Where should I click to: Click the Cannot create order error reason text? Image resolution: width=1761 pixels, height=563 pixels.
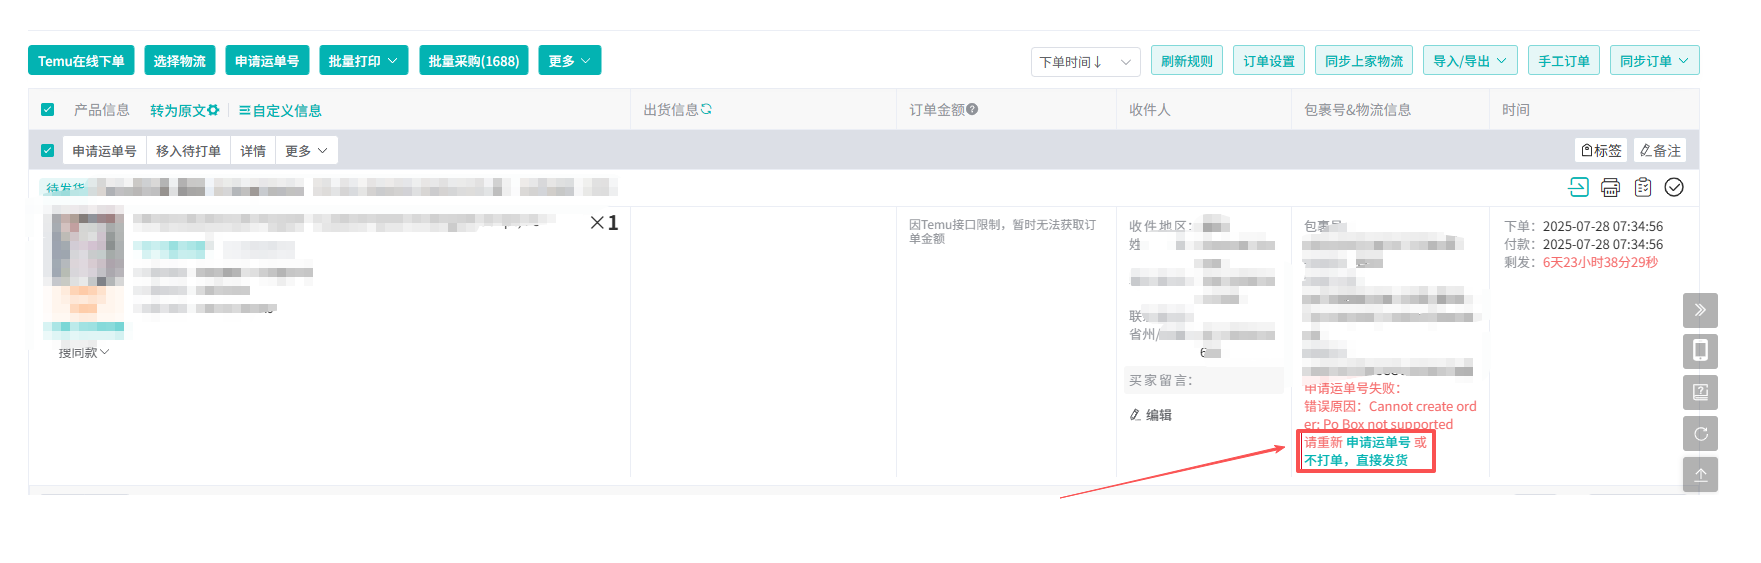(1390, 415)
